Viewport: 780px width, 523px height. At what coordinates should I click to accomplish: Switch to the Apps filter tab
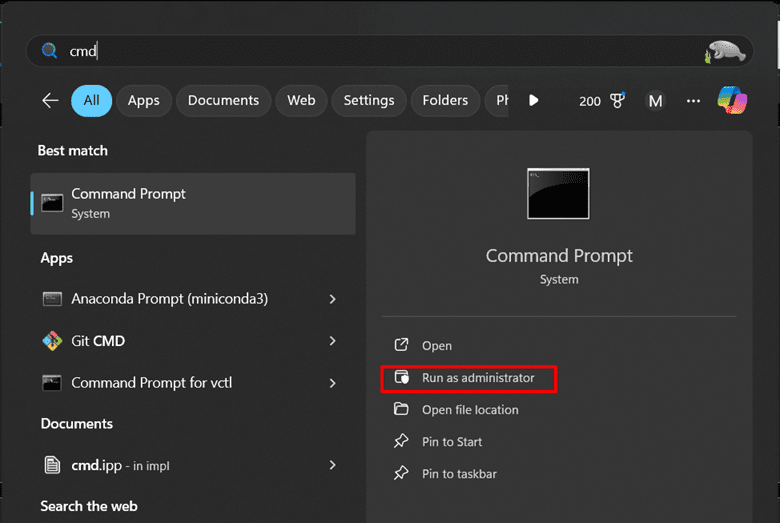tap(144, 101)
